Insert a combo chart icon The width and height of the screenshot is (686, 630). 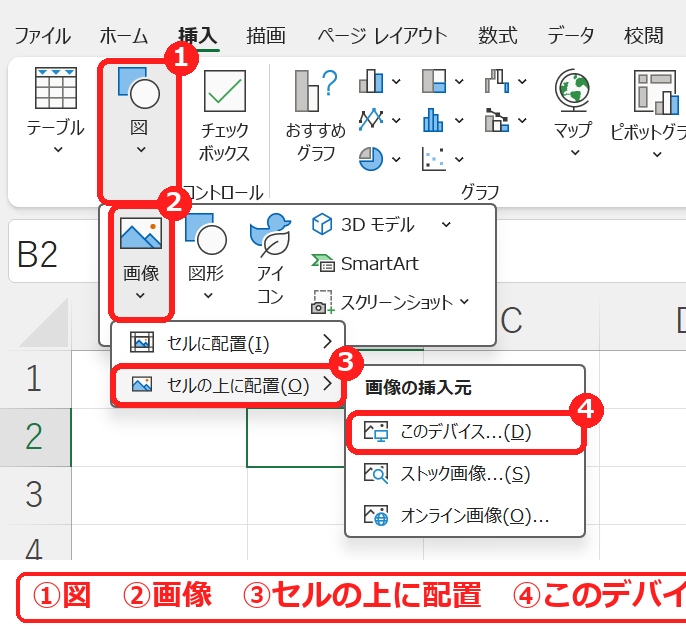point(497,119)
